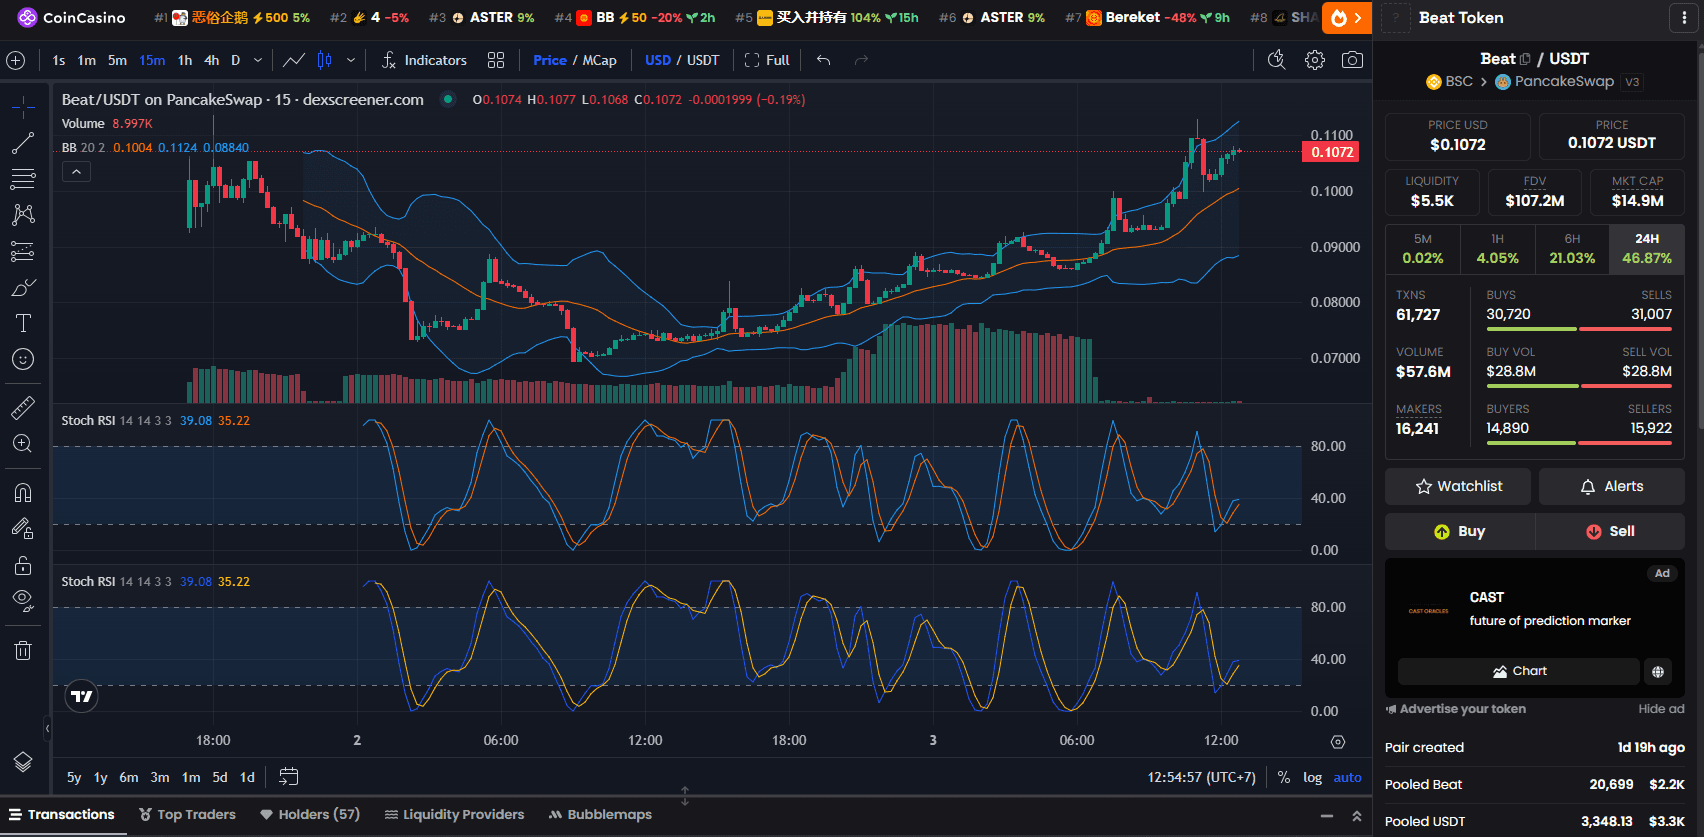Click the trash remove drawings icon
1704x837 pixels.
(x=22, y=651)
